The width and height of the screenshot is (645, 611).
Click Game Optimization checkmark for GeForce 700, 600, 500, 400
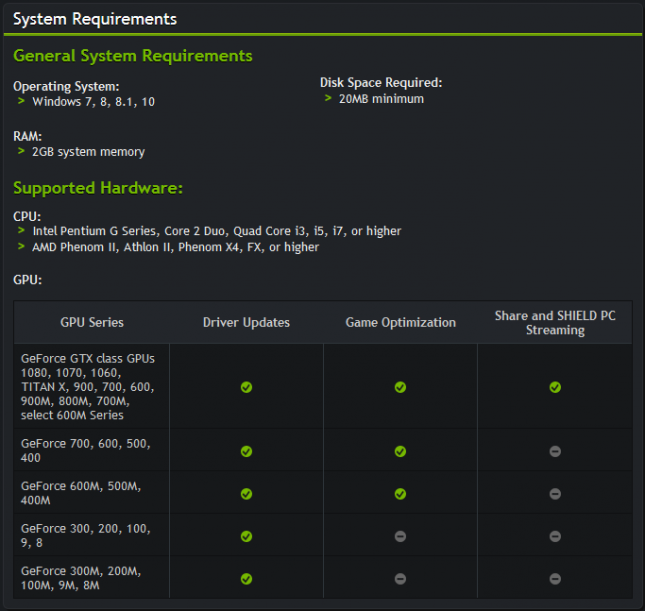tap(400, 451)
